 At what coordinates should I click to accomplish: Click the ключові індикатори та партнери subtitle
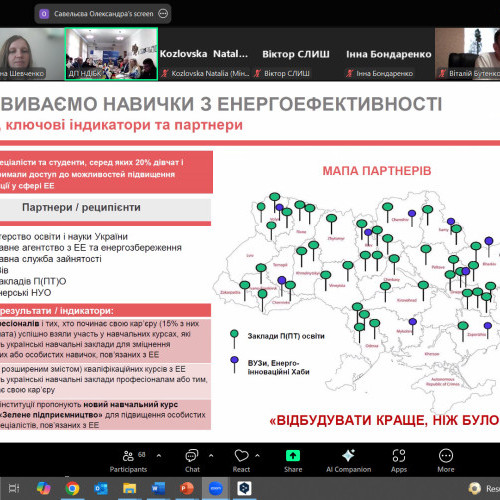pyautogui.click(x=124, y=125)
